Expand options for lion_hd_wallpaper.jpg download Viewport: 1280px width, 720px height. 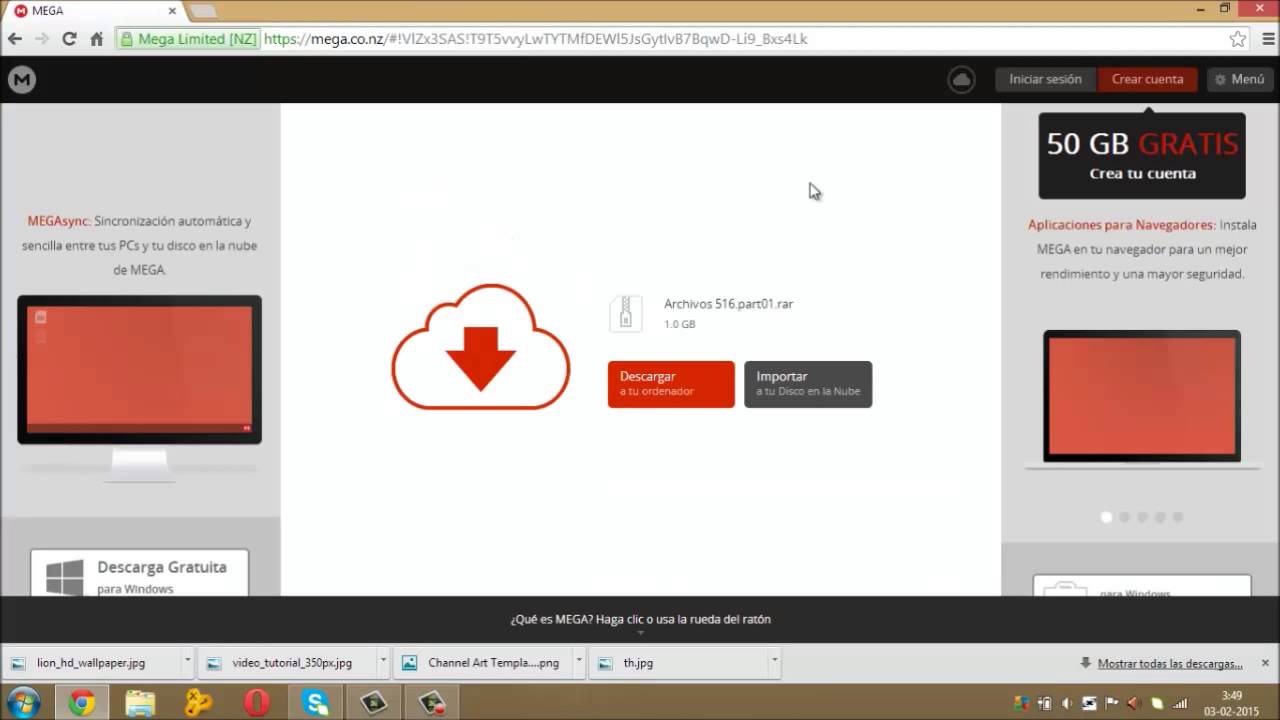click(x=187, y=662)
